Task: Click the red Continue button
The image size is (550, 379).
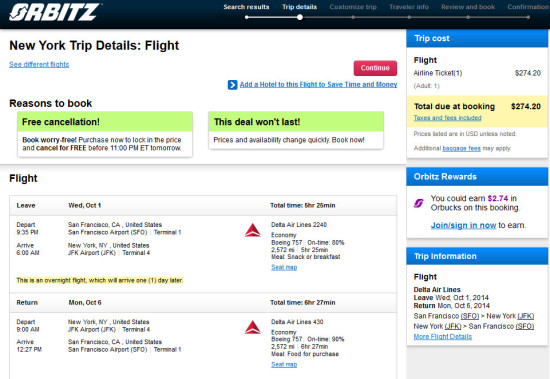Action: coord(375,68)
